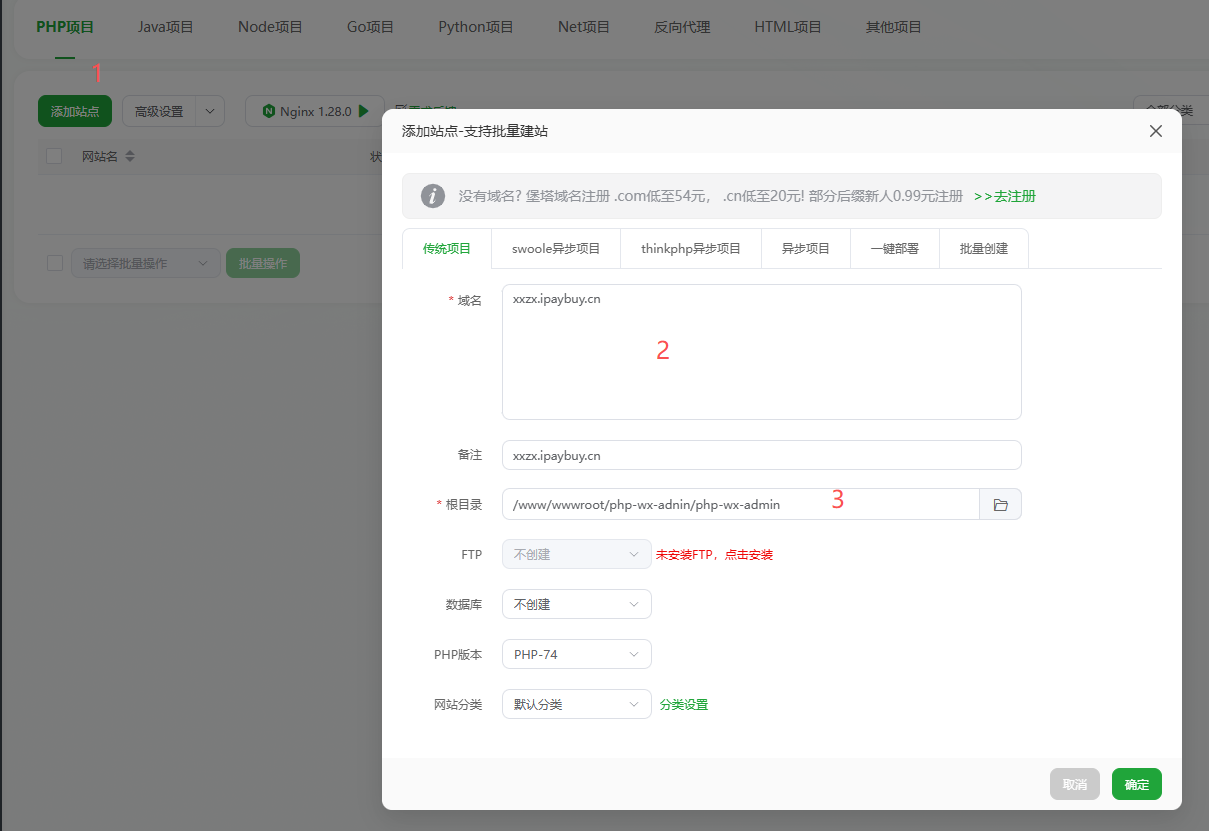Expand the 高级设置 dropdown arrow
Screen dimensions: 1209x831
(210, 111)
